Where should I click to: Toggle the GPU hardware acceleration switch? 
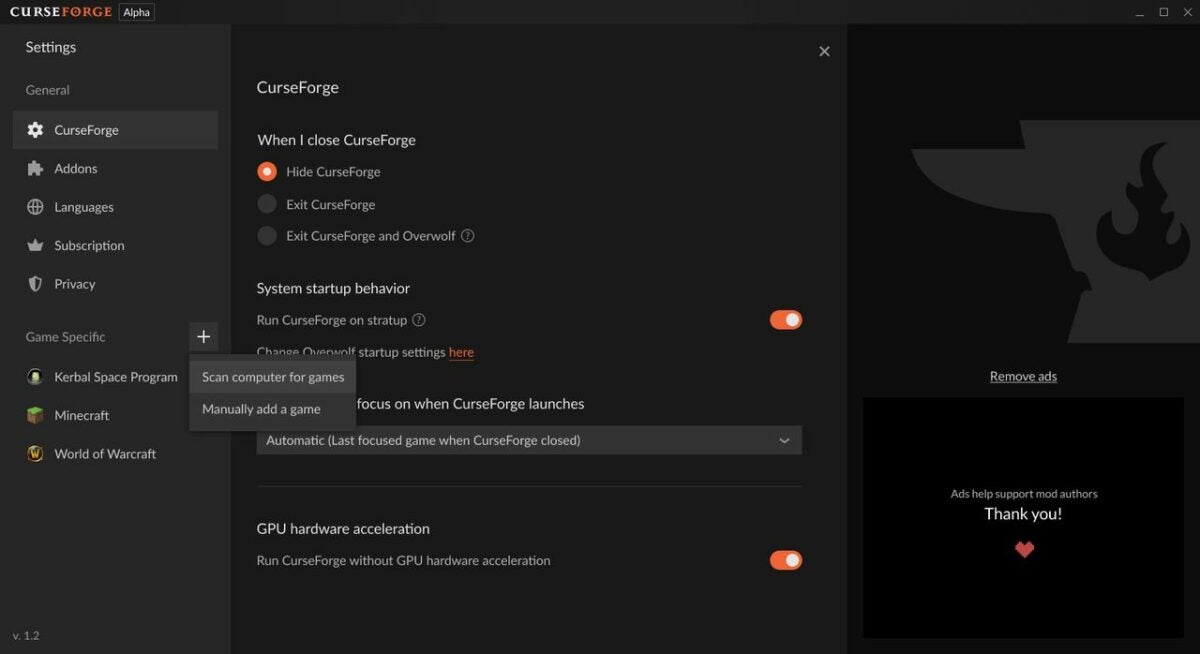(786, 560)
